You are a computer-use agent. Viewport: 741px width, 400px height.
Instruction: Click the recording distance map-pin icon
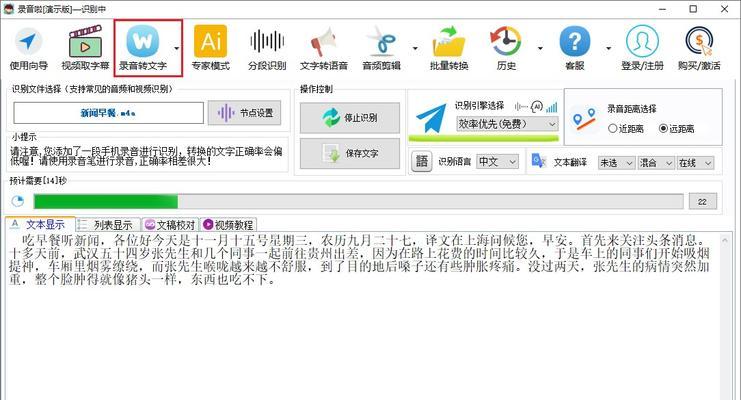coord(584,119)
